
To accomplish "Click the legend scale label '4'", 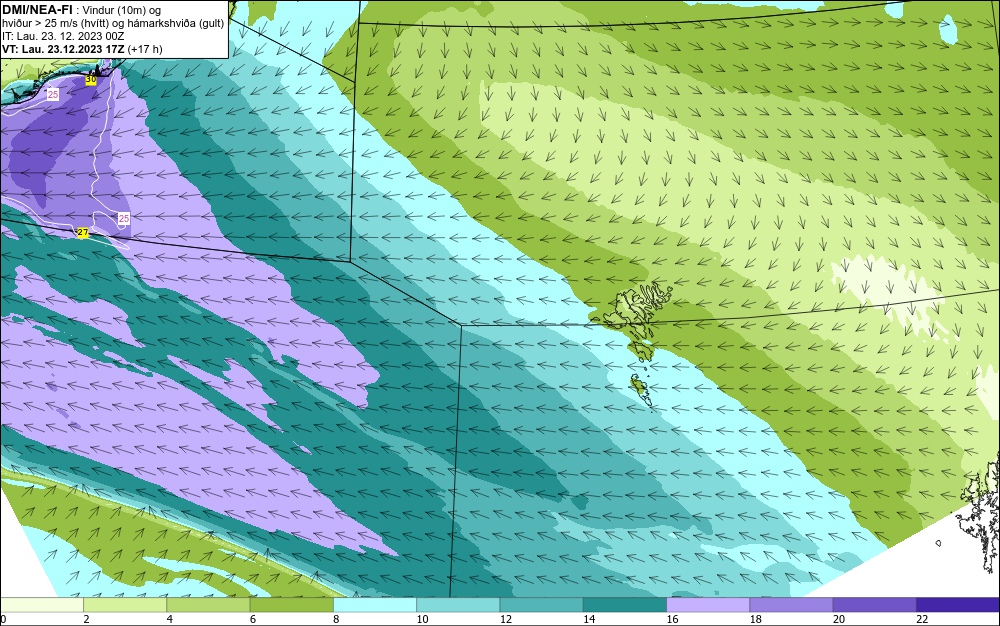I will 170,619.
